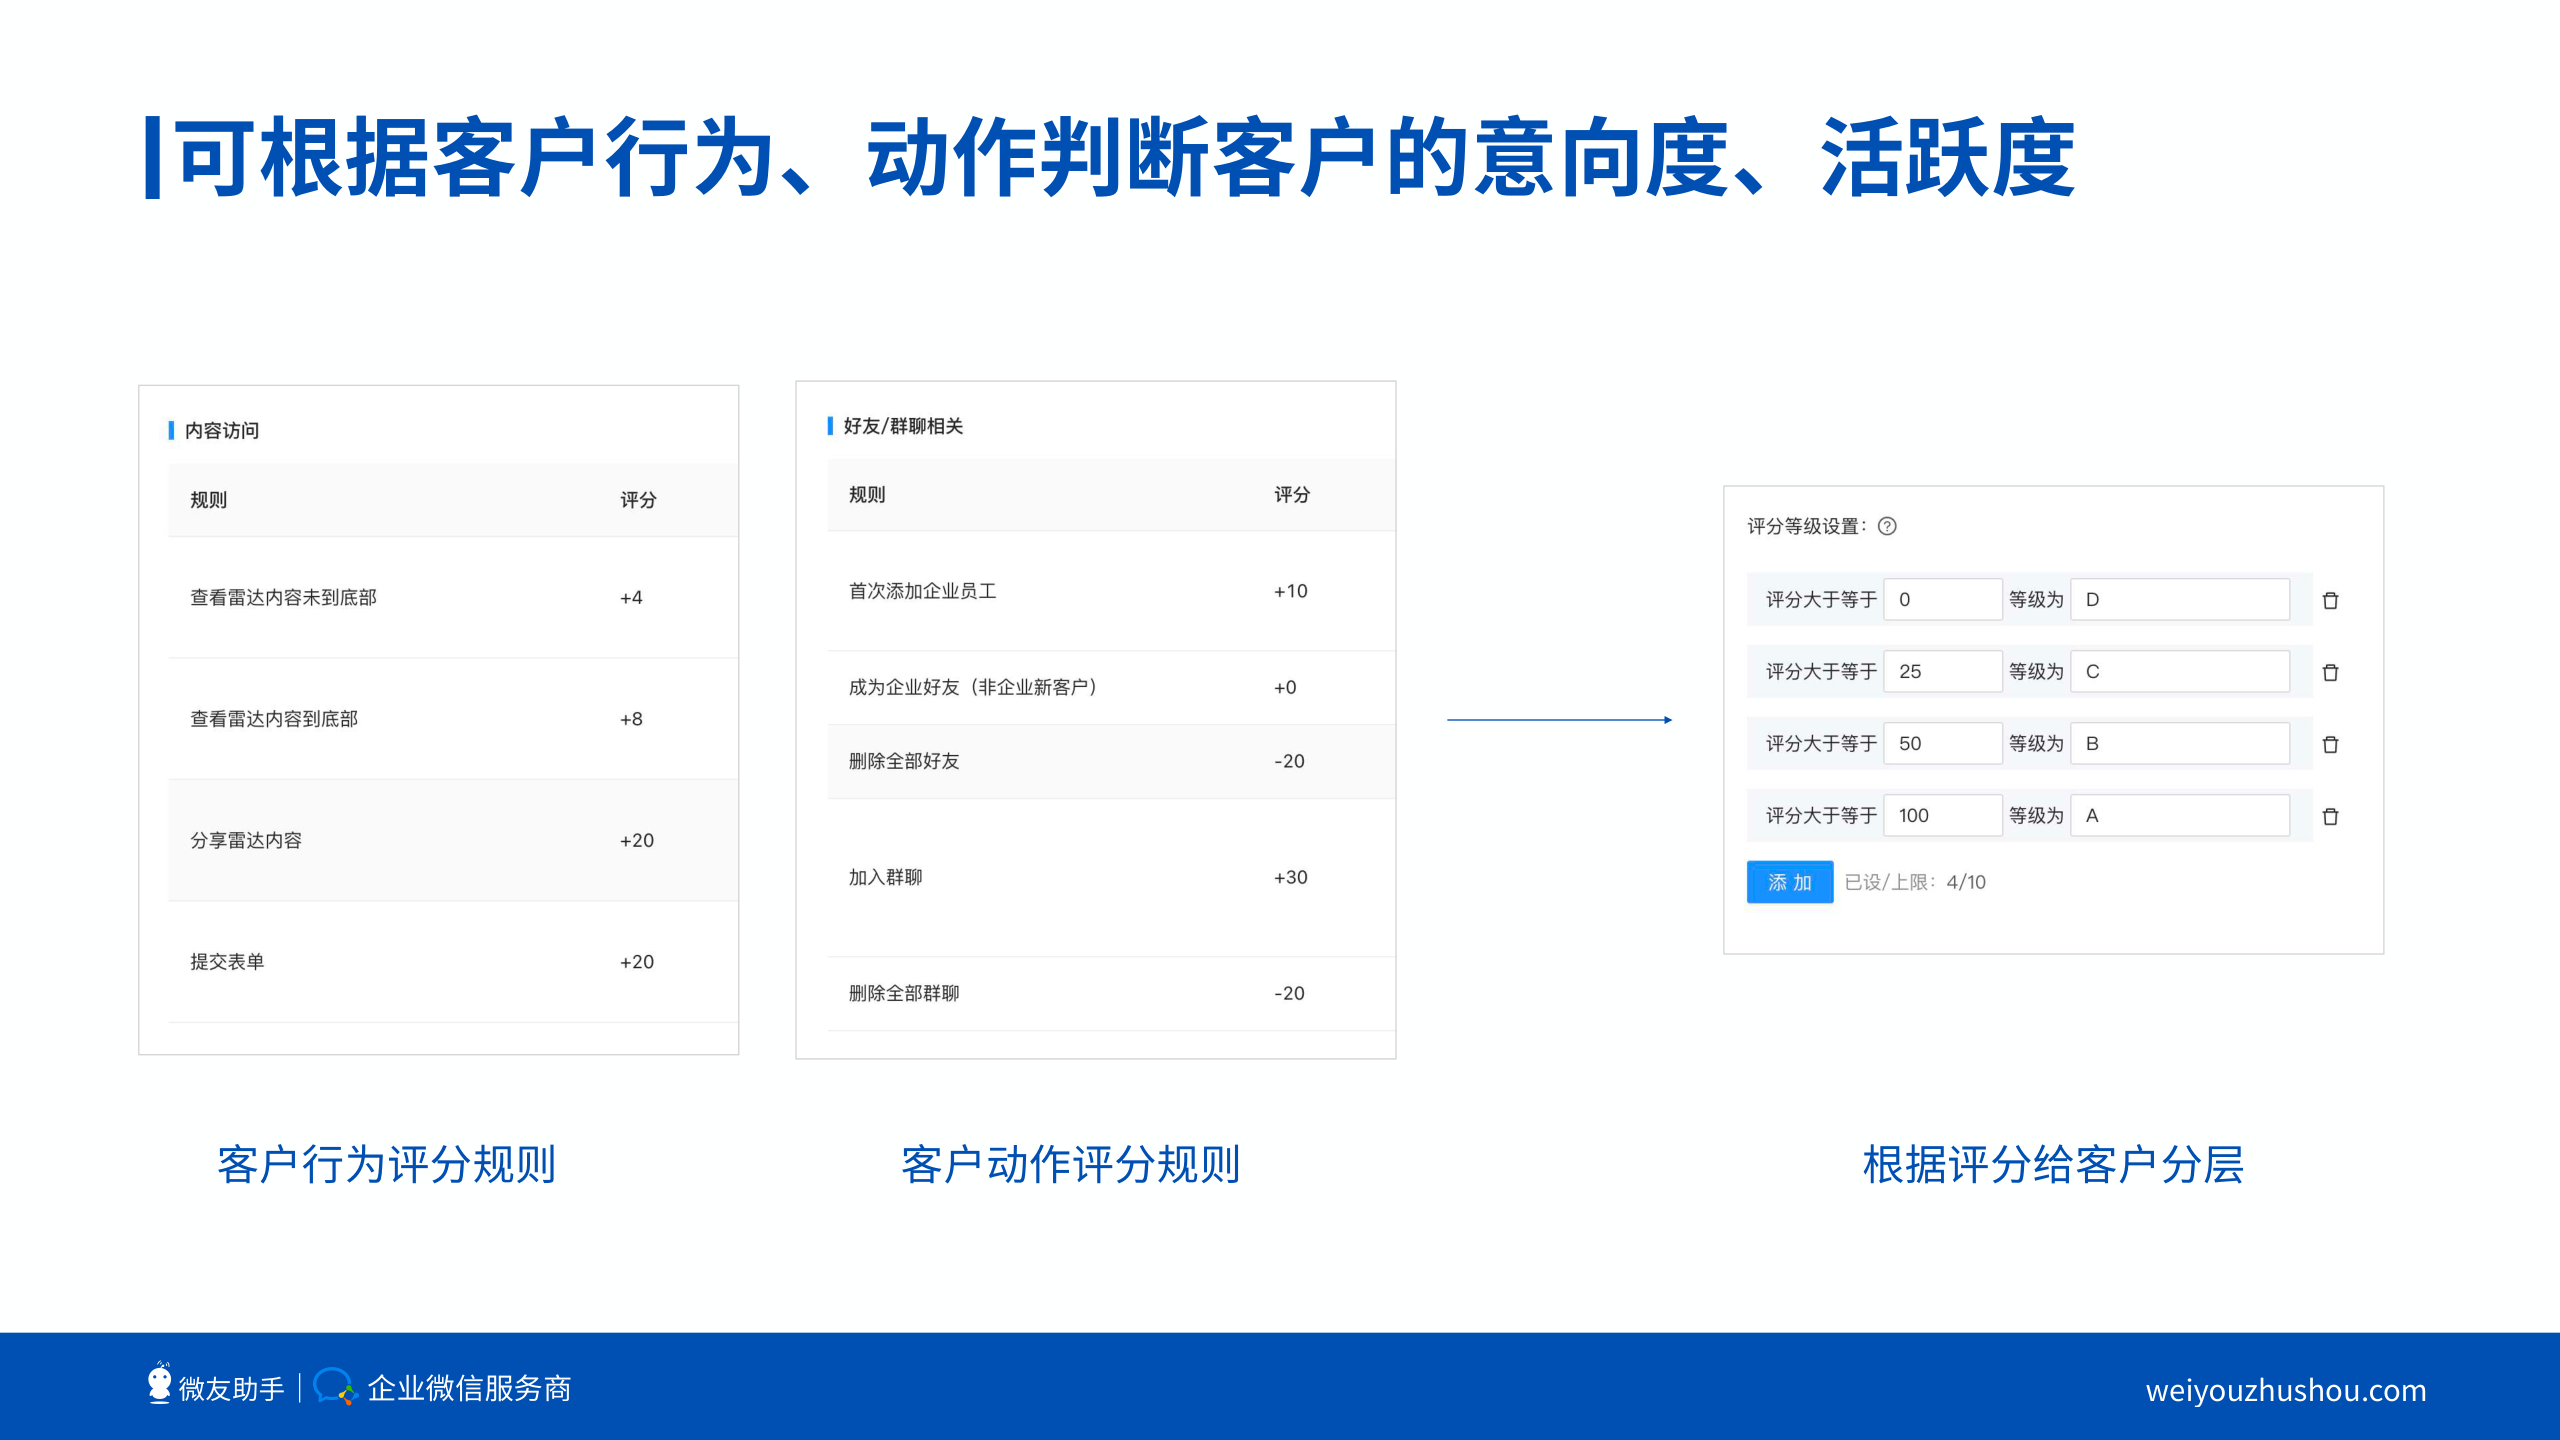Click 好友/群聊相关 section heading

point(903,426)
